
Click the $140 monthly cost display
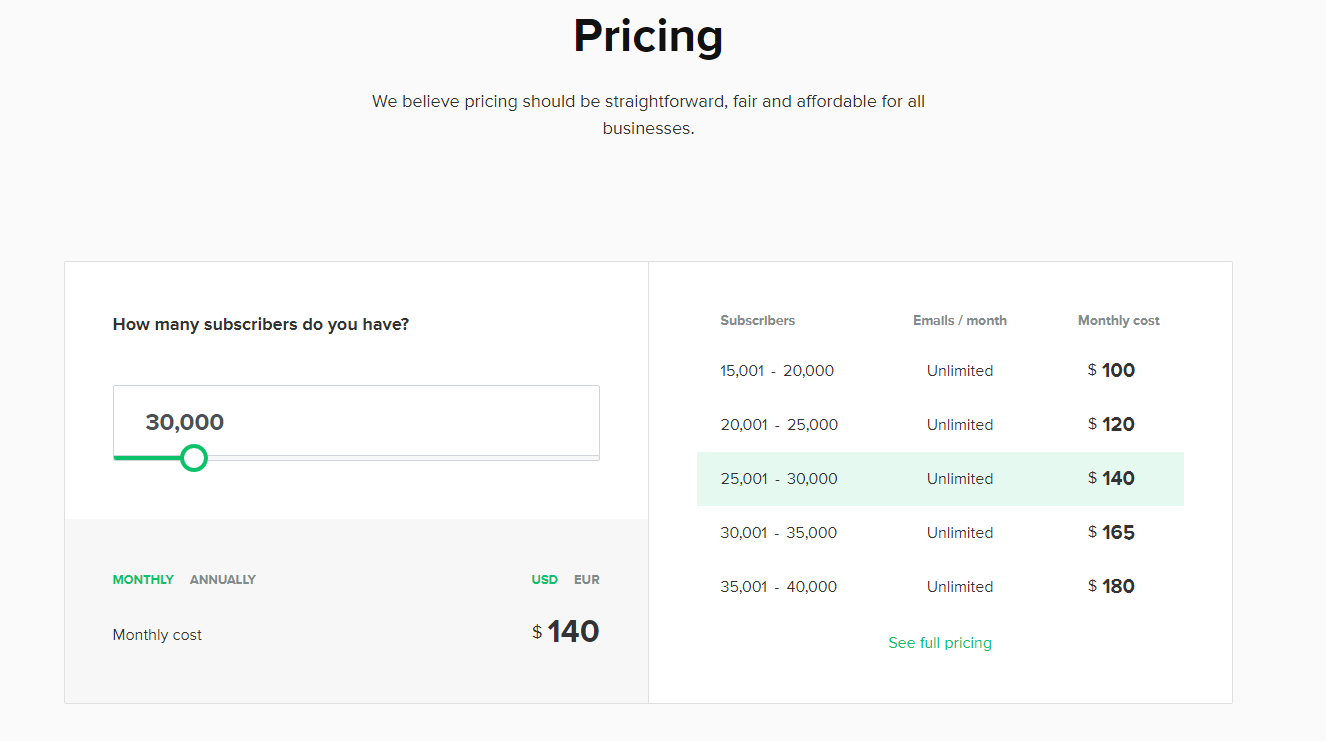[566, 631]
